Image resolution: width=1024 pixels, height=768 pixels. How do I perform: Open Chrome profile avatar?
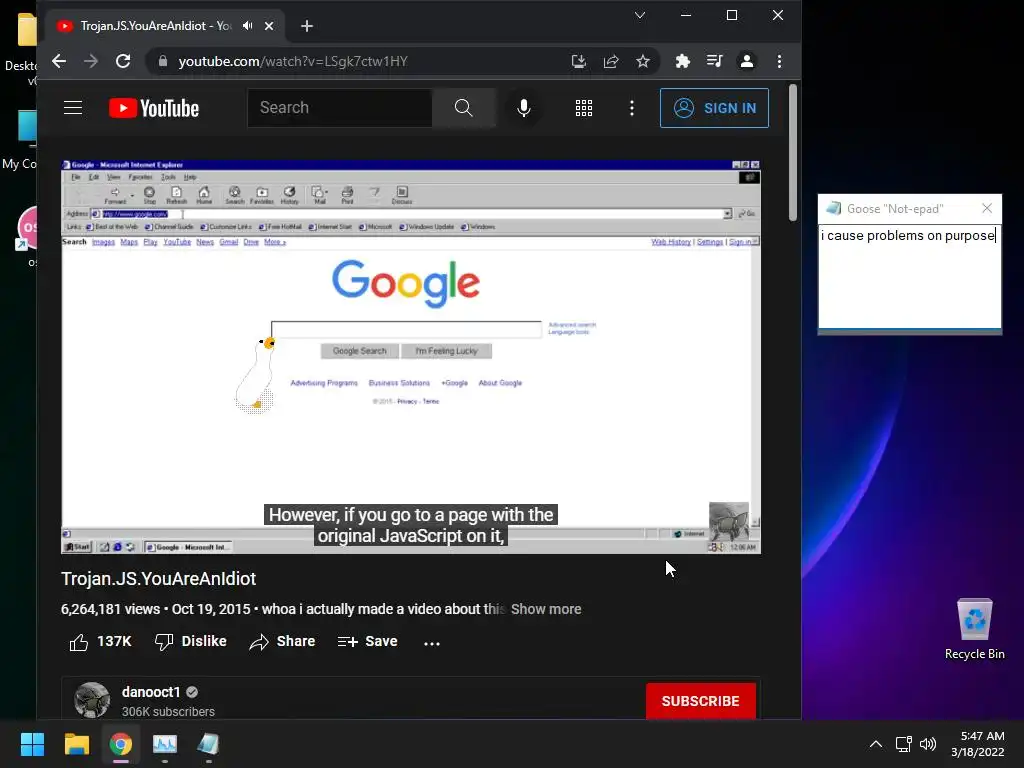click(746, 61)
